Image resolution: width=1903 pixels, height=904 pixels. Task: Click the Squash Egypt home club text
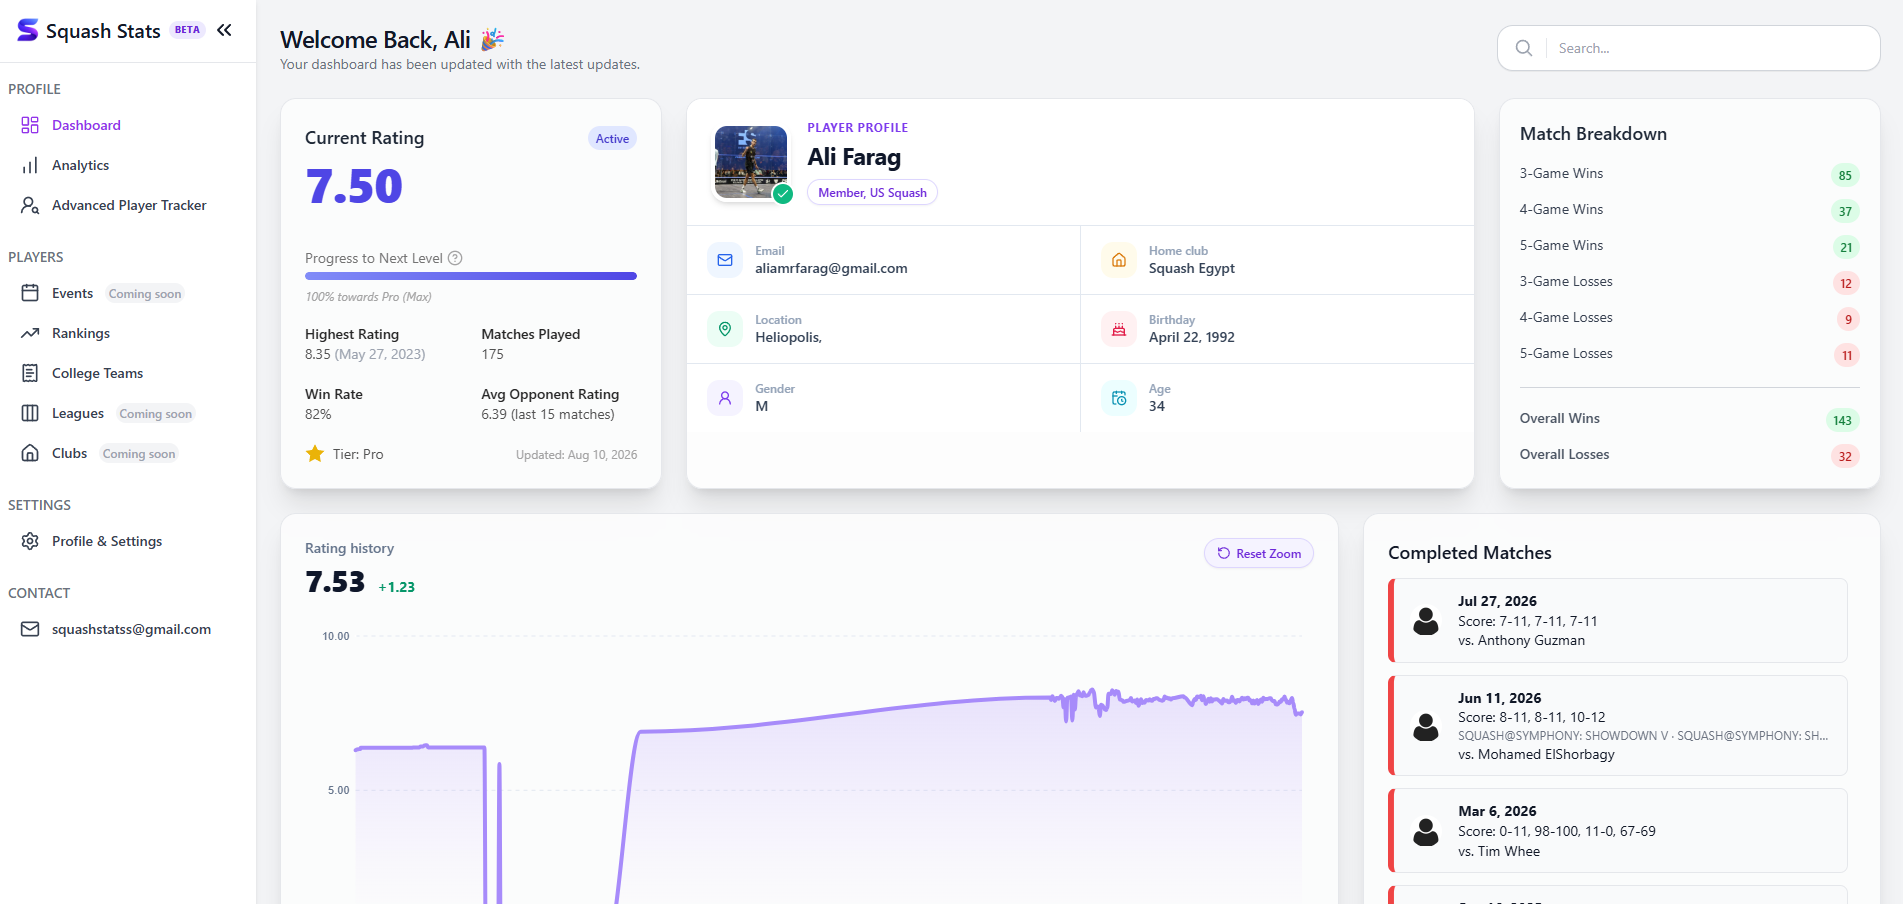1191,268
